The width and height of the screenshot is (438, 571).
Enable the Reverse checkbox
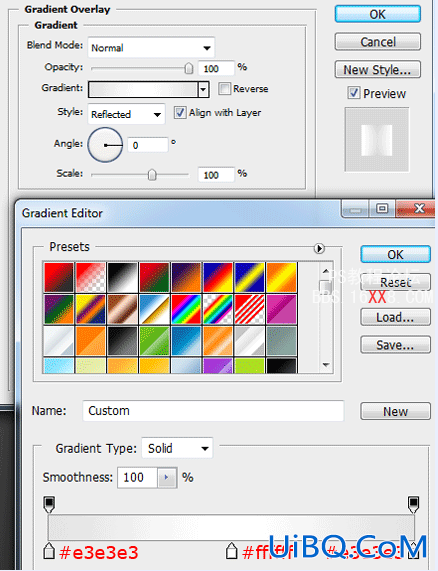tap(224, 88)
